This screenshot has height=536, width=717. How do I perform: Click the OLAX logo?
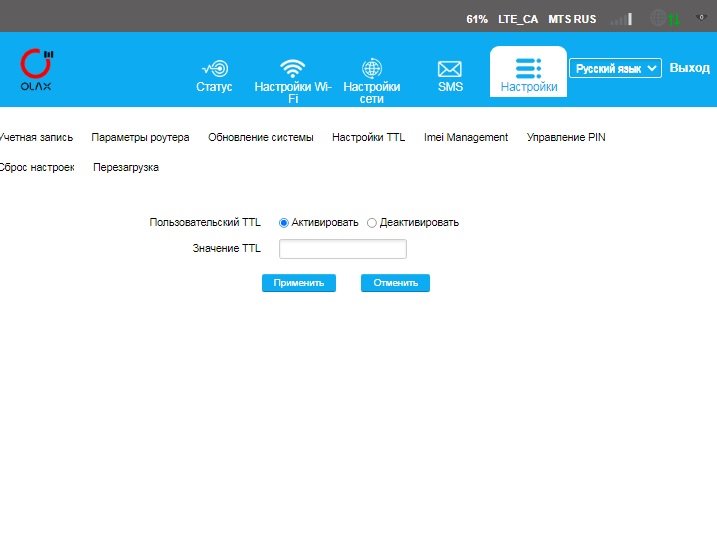coord(36,69)
